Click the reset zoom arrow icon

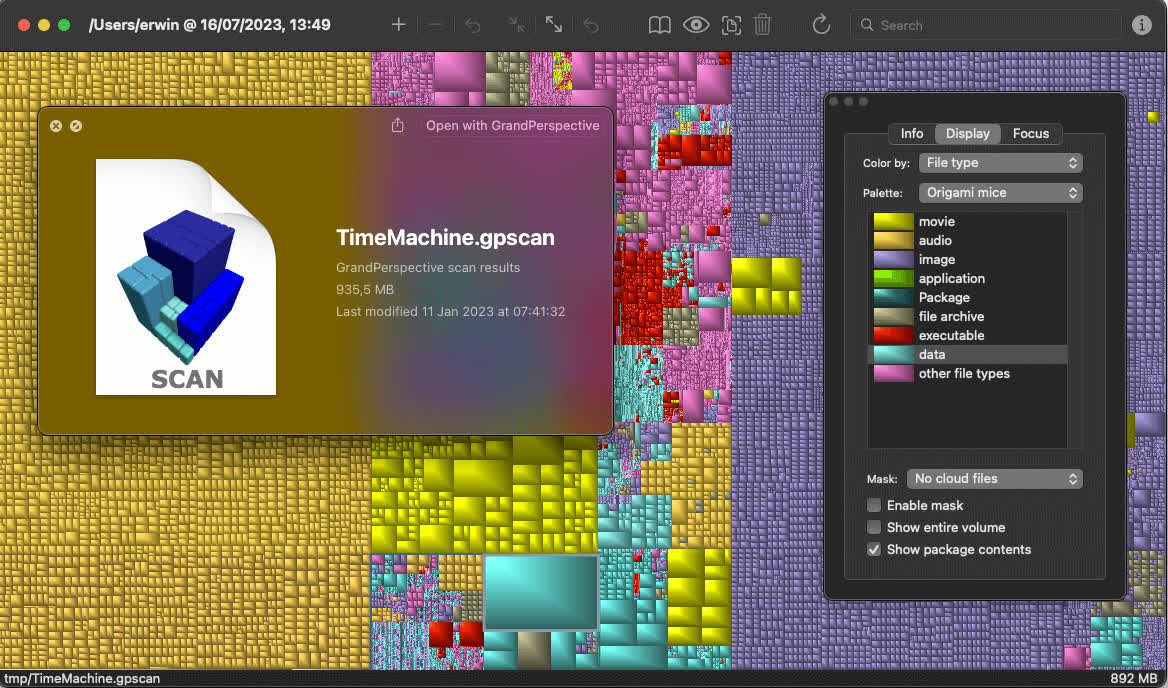tap(473, 25)
